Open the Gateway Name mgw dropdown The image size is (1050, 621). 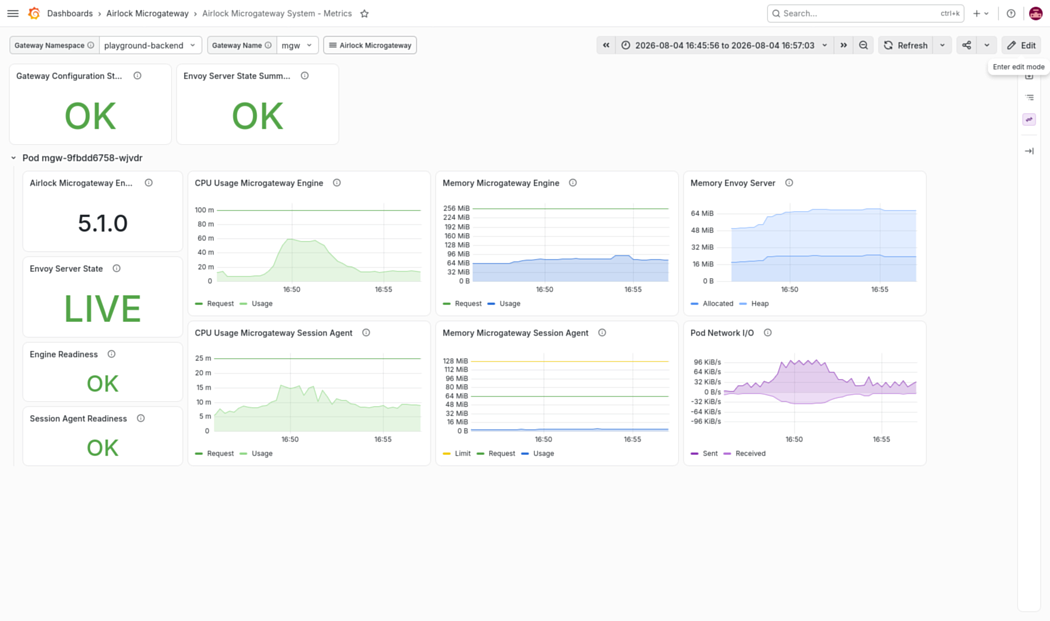pyautogui.click(x=297, y=46)
